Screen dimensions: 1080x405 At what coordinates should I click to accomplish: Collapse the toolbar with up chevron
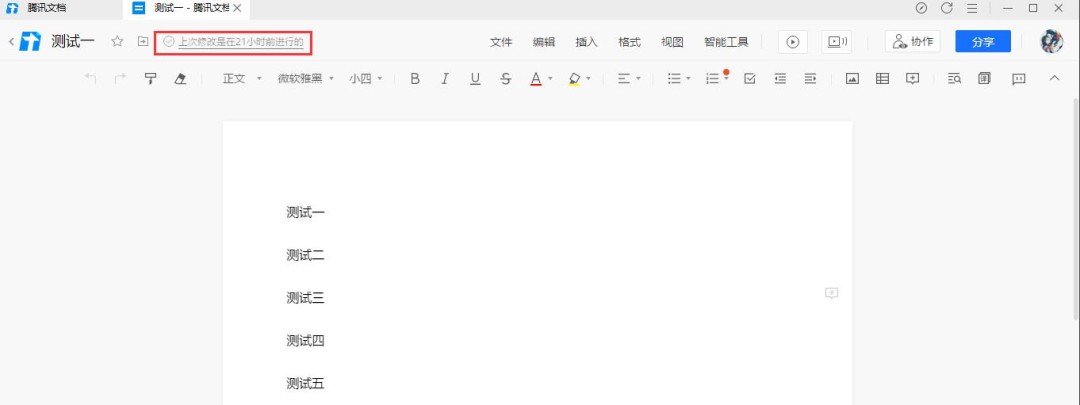(1055, 79)
